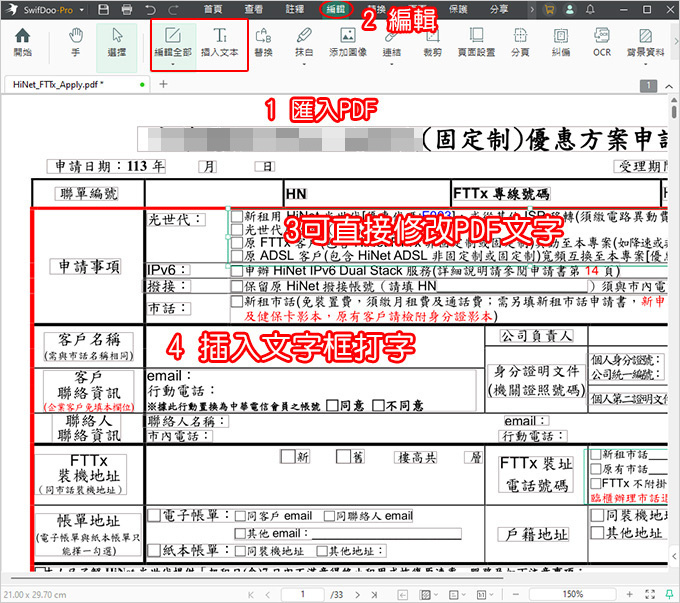
Task: Open the user account avatar
Action: point(570,9)
